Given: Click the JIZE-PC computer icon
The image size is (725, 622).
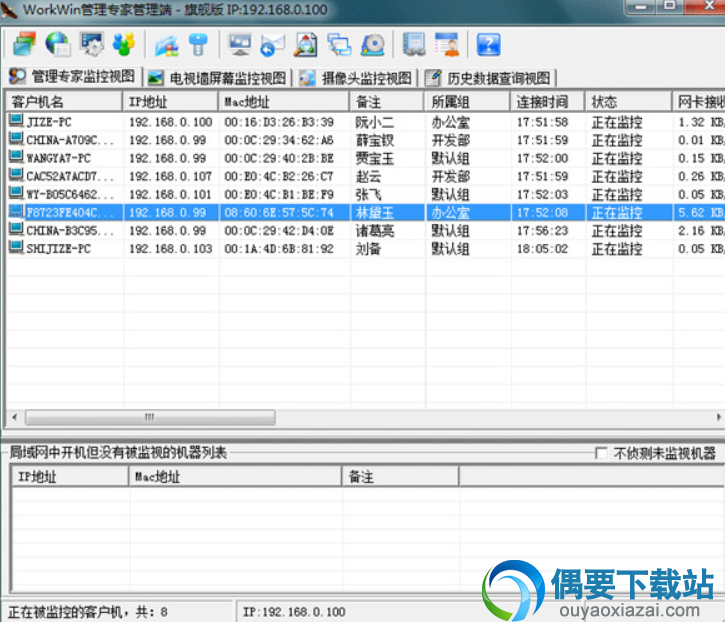Looking at the screenshot, I should point(16,121).
